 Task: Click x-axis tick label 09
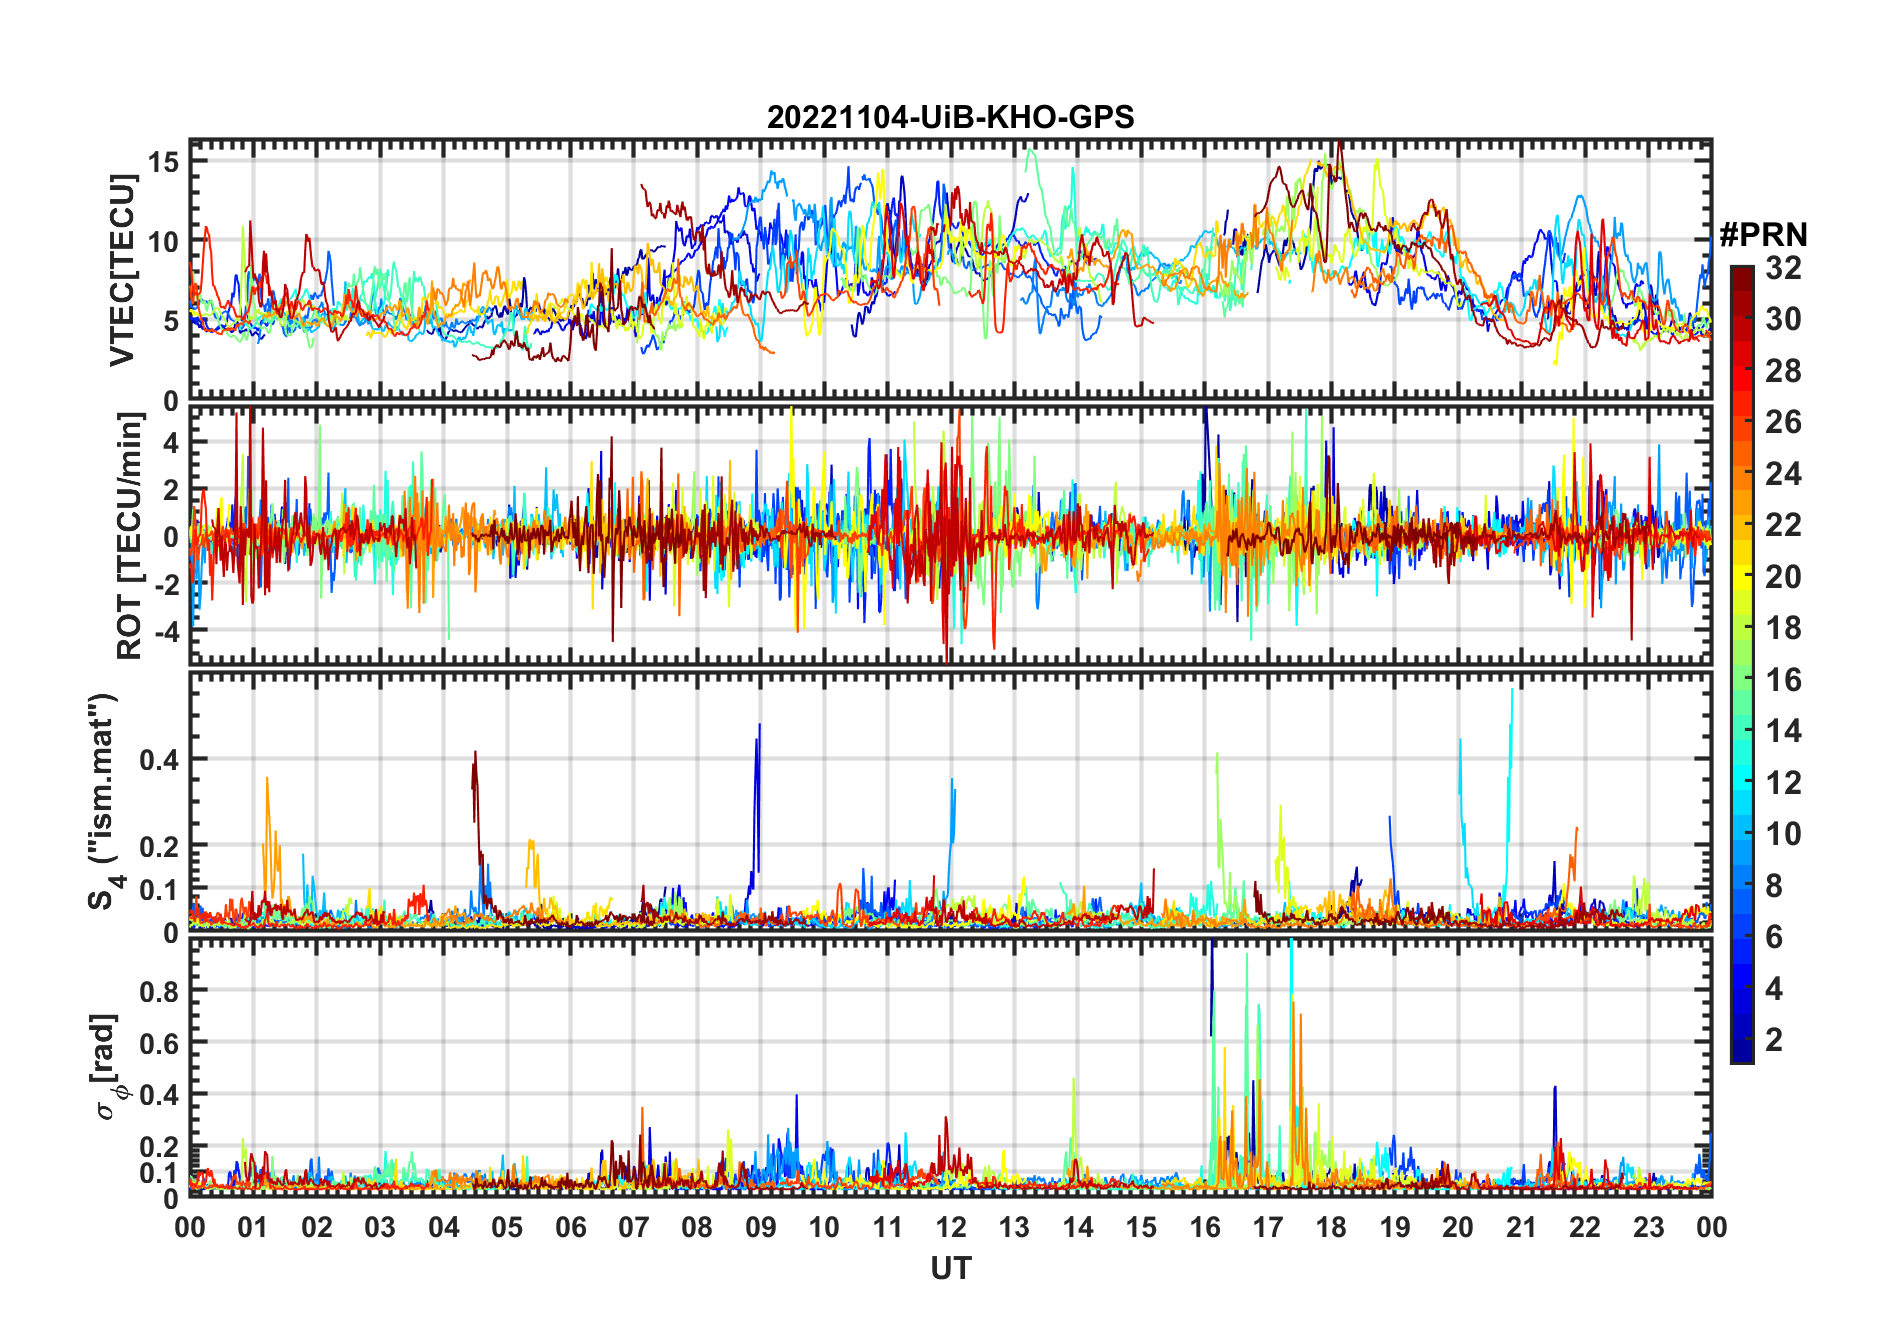761,1227
